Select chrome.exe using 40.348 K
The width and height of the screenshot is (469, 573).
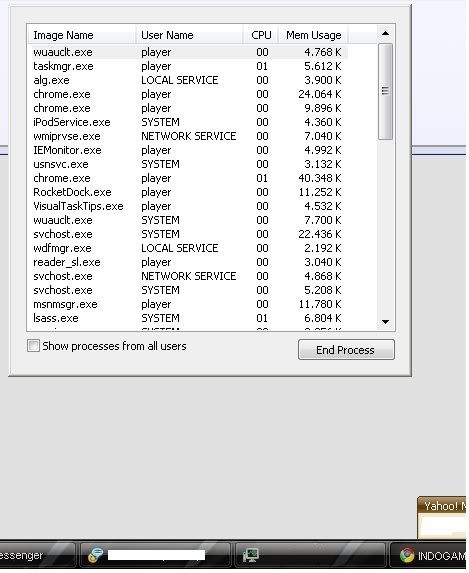tap(188, 178)
